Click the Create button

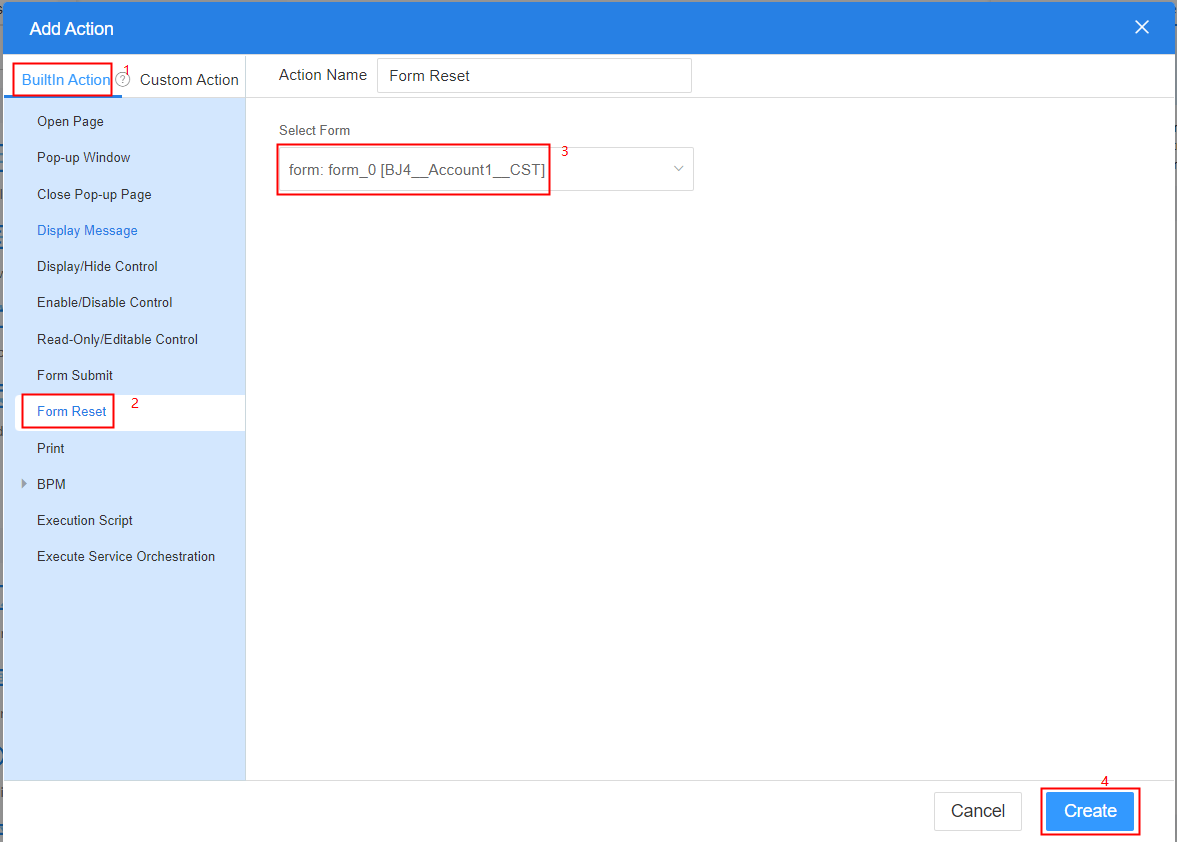[x=1090, y=811]
